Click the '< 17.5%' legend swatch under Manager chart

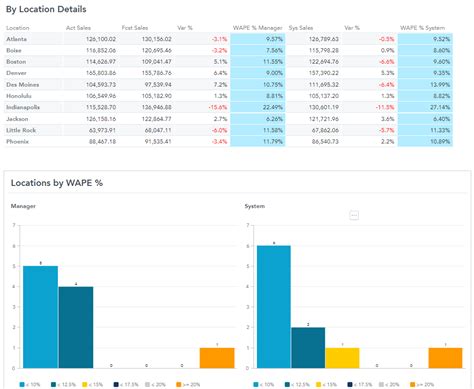116,385
